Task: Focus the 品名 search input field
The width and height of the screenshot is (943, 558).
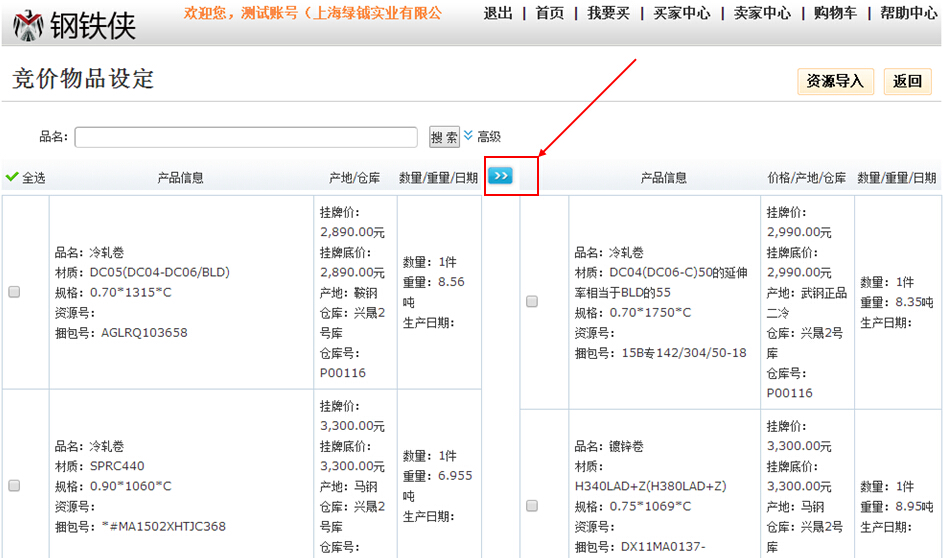Action: click(246, 137)
